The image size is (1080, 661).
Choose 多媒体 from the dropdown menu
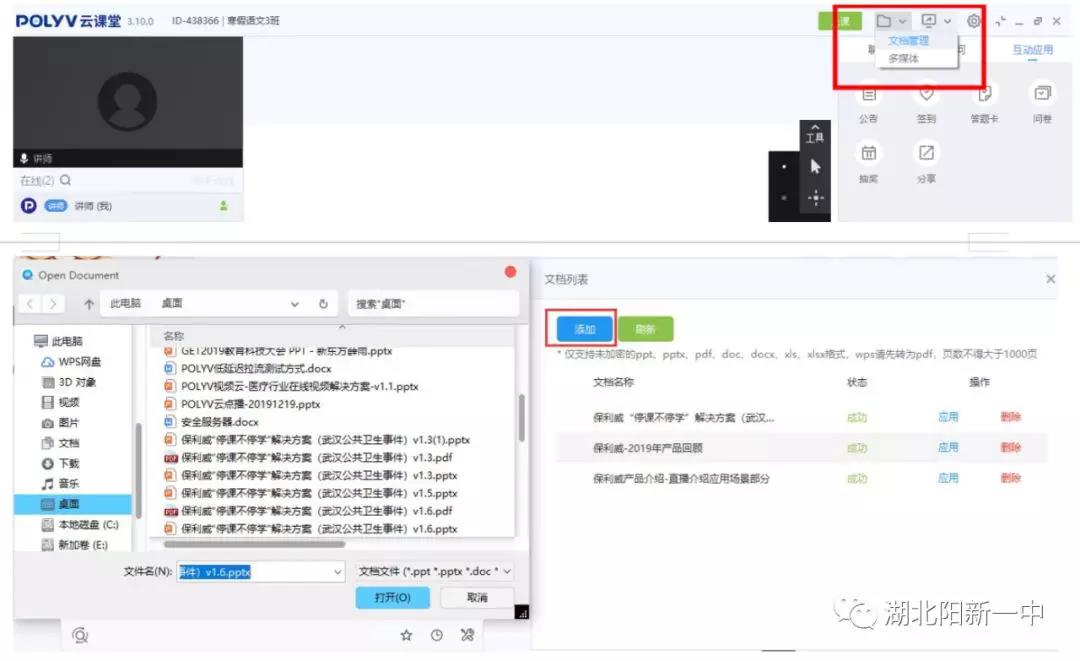903,59
